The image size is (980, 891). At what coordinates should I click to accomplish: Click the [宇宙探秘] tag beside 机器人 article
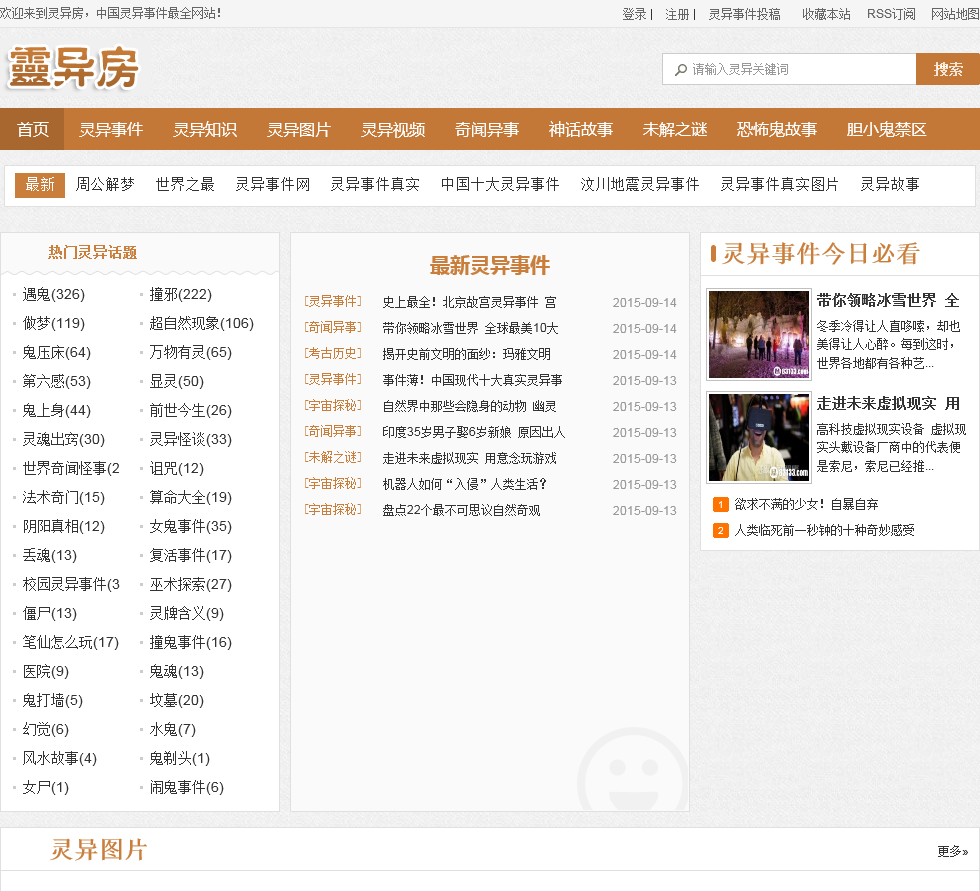[x=333, y=483]
